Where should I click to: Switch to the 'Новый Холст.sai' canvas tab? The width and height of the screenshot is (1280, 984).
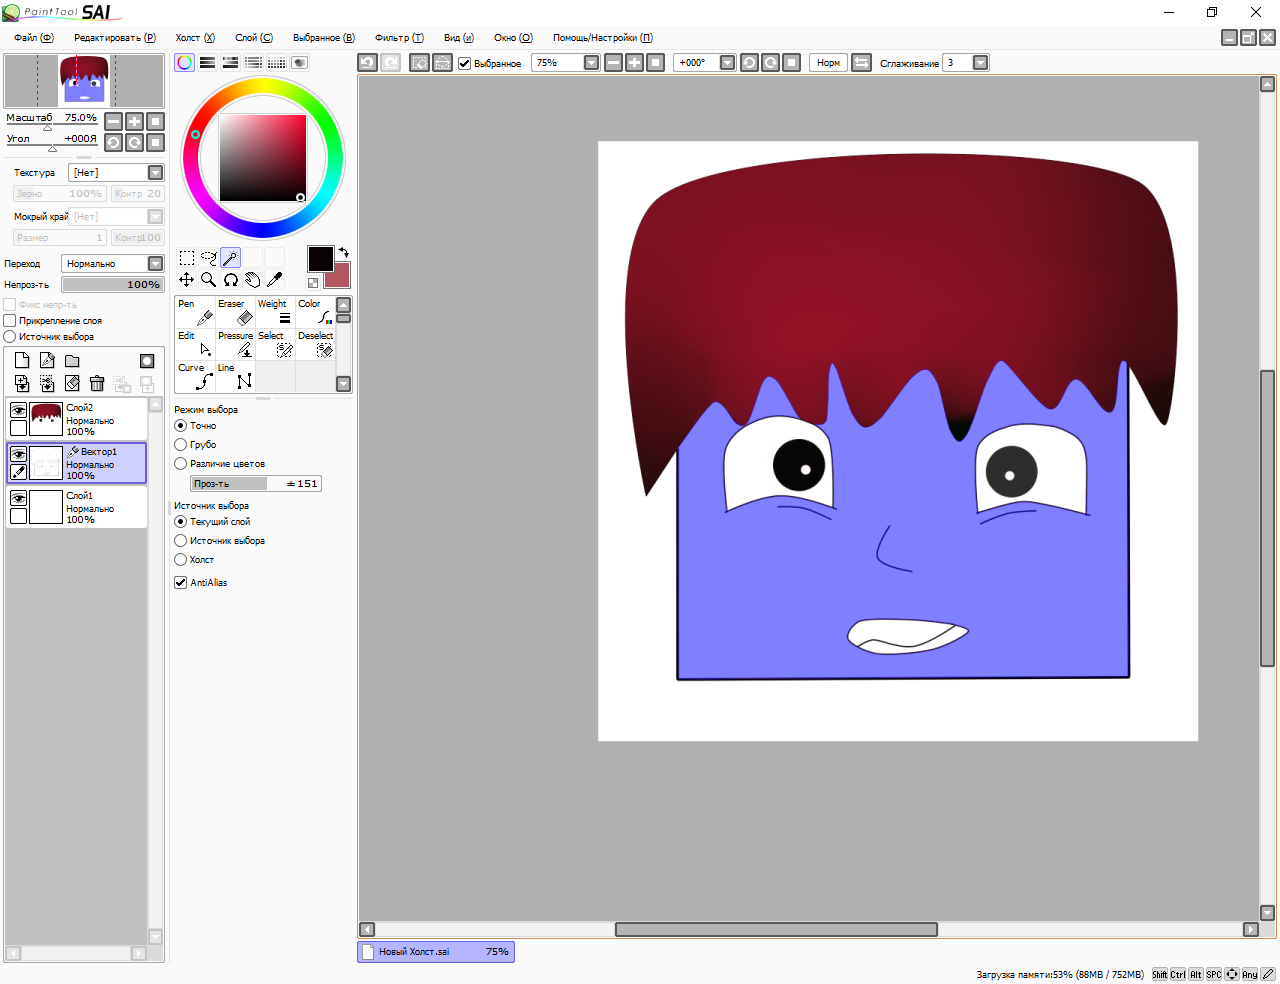click(x=436, y=952)
